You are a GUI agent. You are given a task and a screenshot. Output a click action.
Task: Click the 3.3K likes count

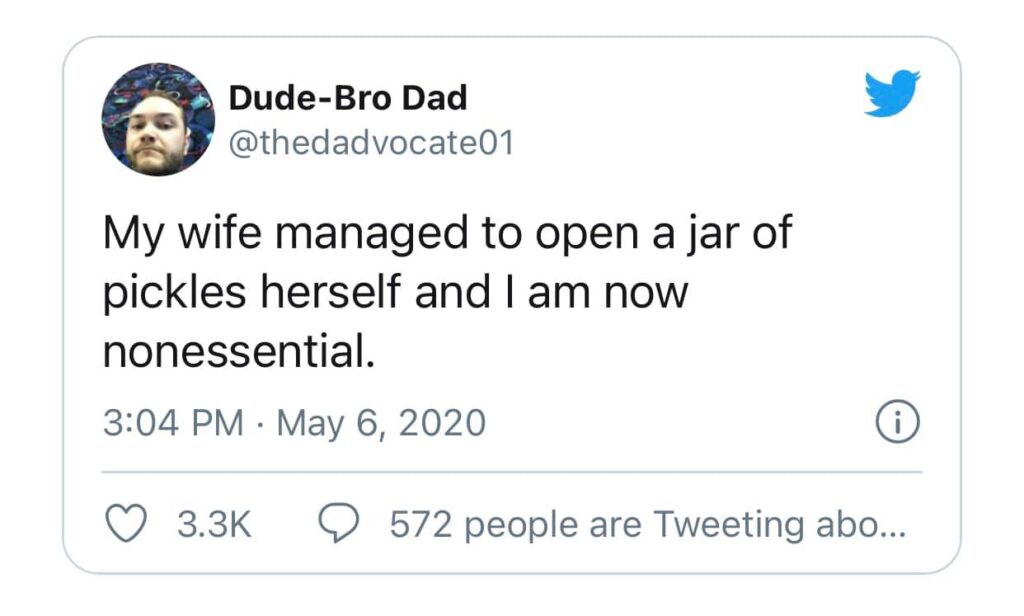point(213,524)
